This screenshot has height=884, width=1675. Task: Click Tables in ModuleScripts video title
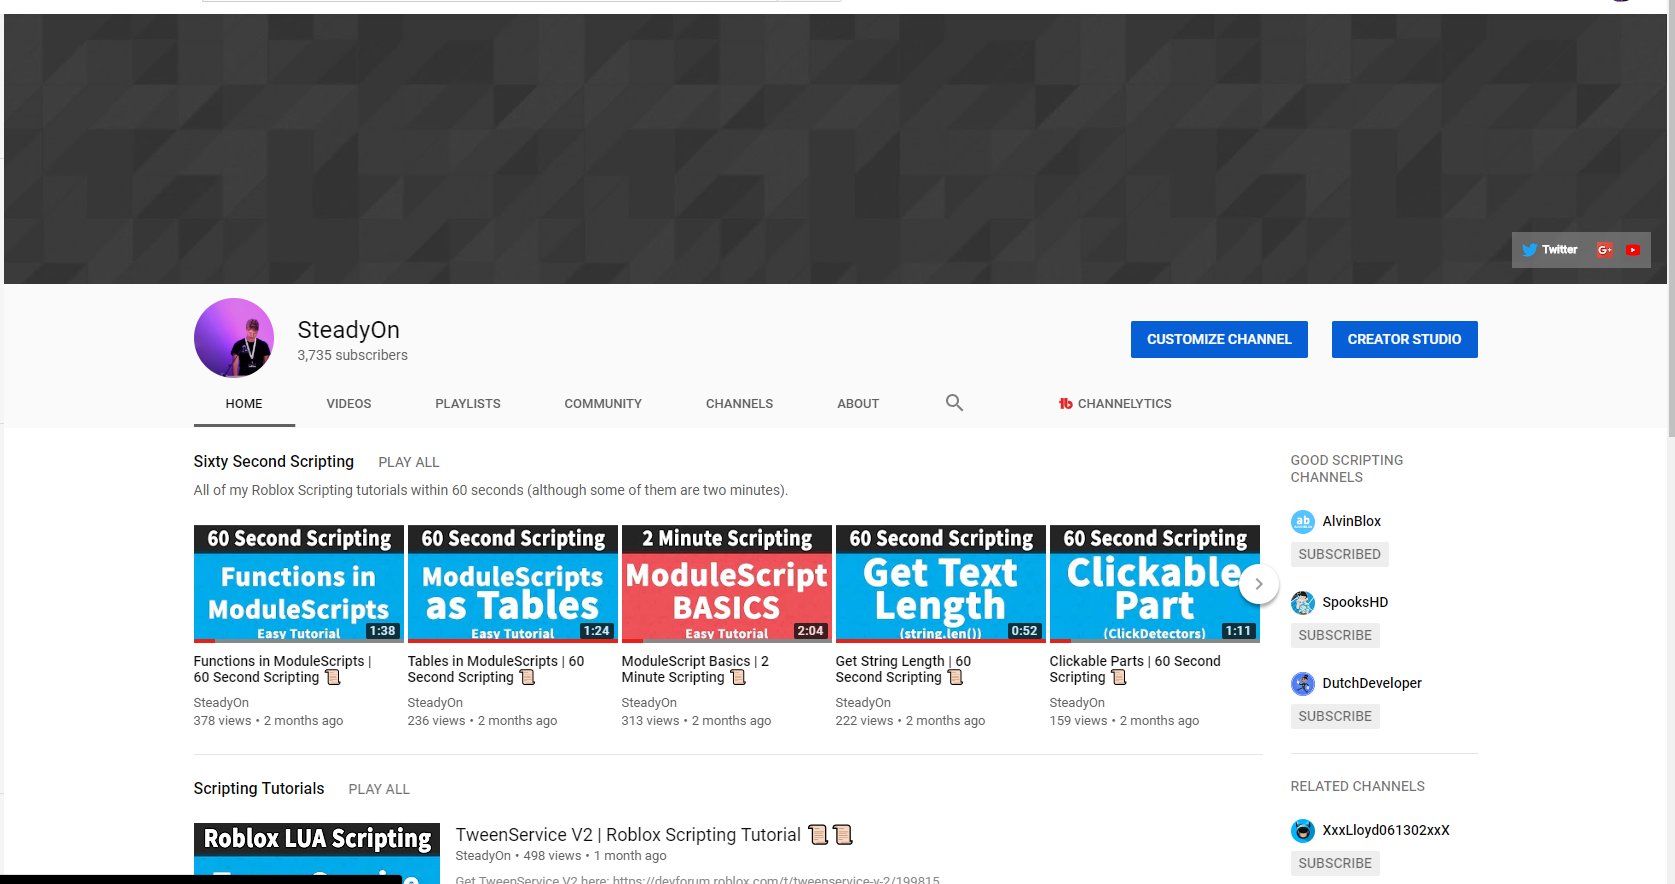tap(496, 669)
